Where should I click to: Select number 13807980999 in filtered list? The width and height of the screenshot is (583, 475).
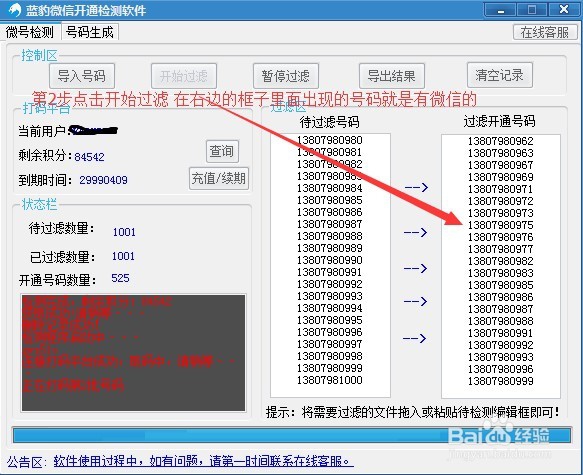click(x=500, y=381)
